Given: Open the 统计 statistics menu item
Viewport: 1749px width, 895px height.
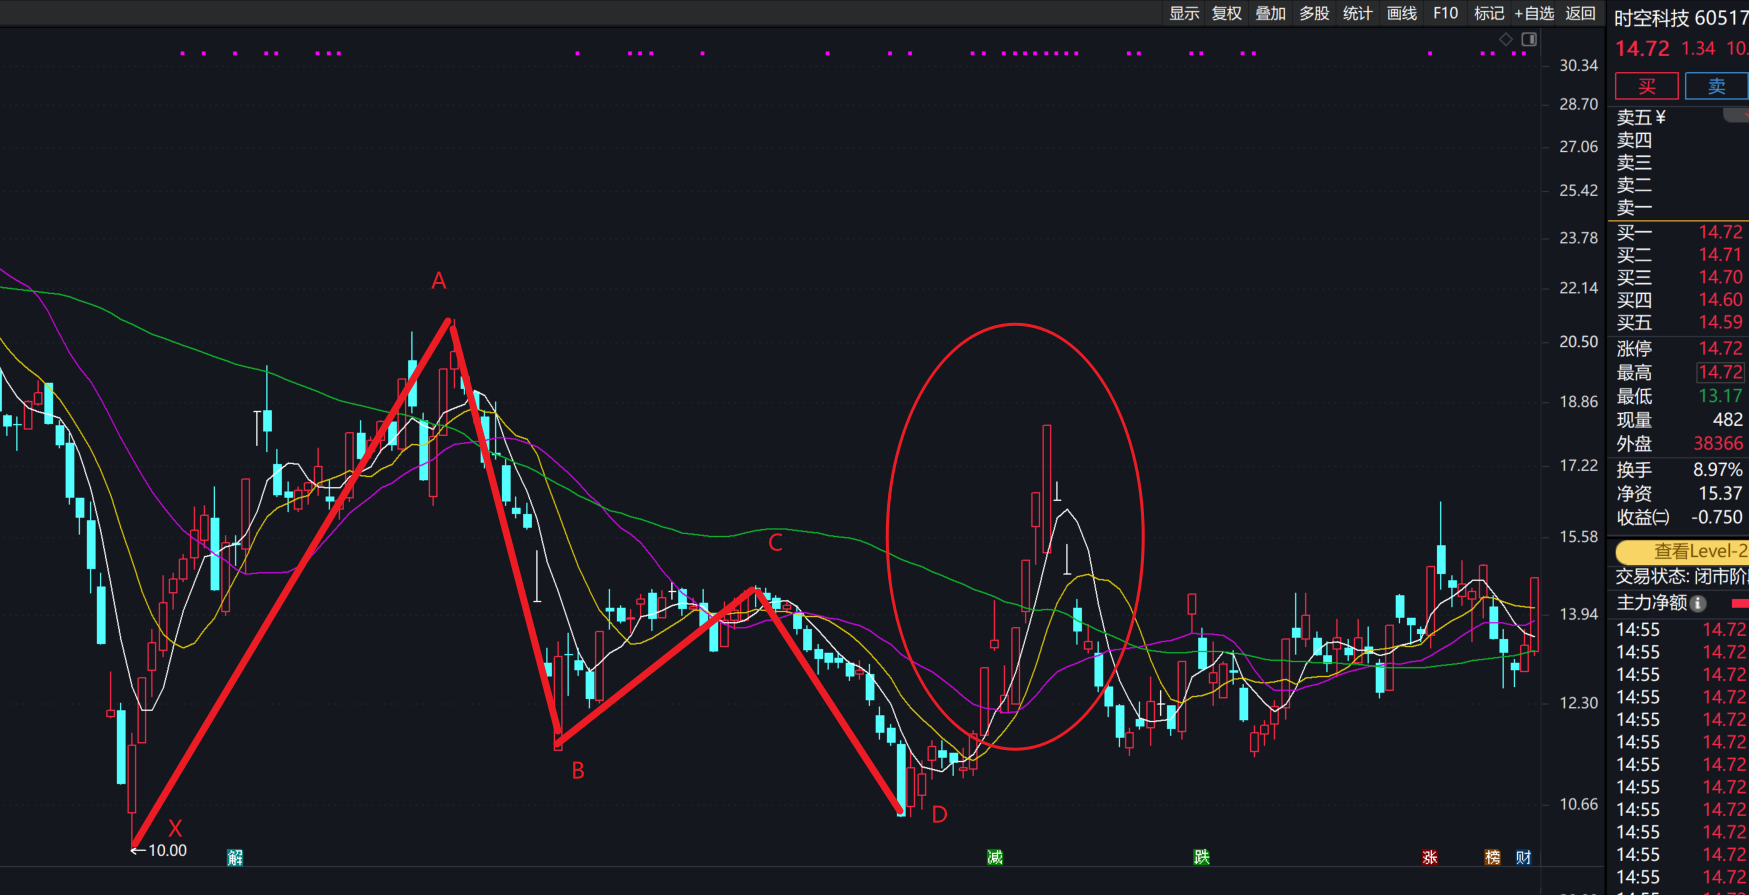Looking at the screenshot, I should (x=1358, y=13).
